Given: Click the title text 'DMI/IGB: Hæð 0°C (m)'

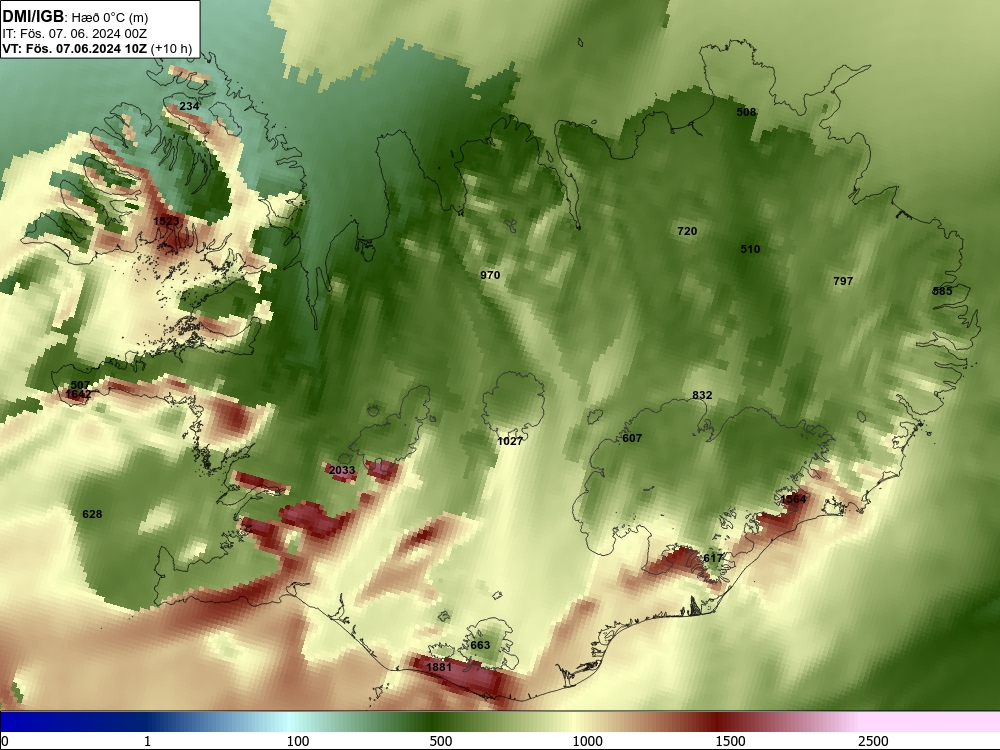Looking at the screenshot, I should (75, 16).
